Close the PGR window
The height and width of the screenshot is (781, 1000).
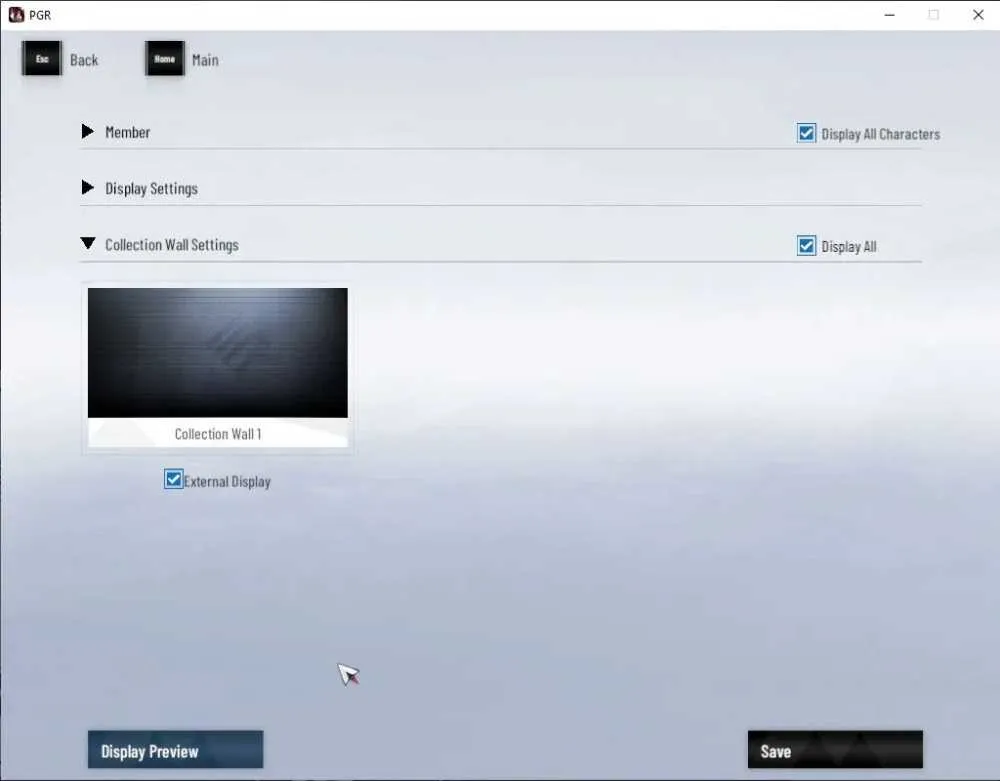[978, 15]
